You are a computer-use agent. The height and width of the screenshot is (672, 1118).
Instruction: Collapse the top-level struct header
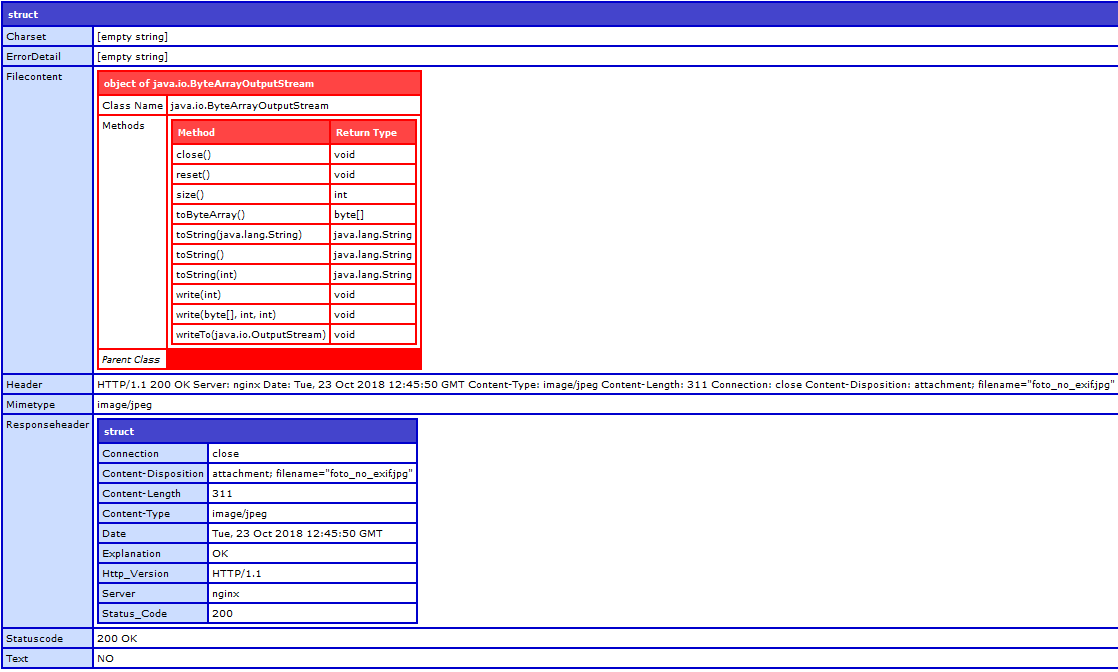[x=558, y=14]
